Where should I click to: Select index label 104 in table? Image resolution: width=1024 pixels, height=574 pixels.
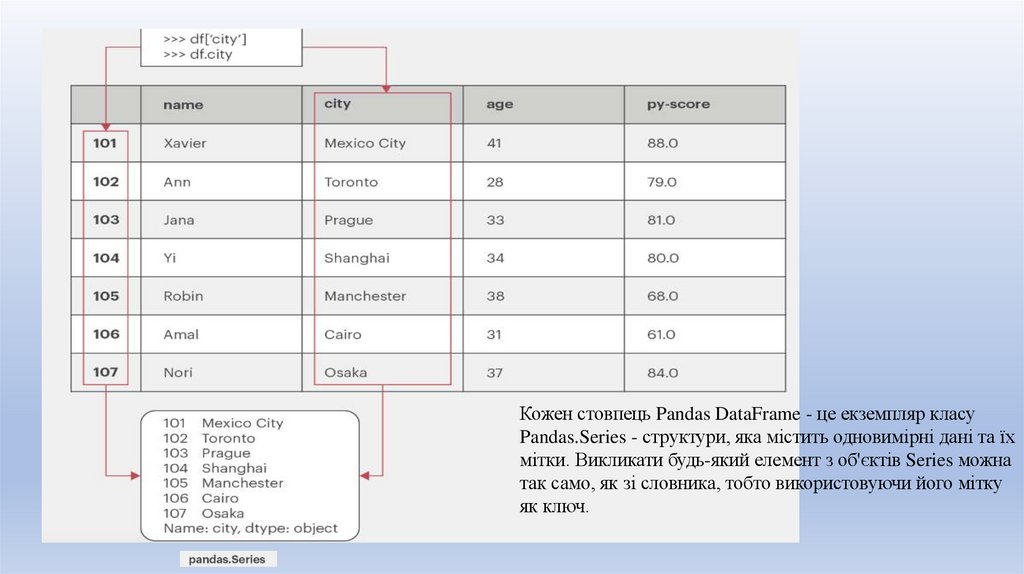click(x=106, y=258)
